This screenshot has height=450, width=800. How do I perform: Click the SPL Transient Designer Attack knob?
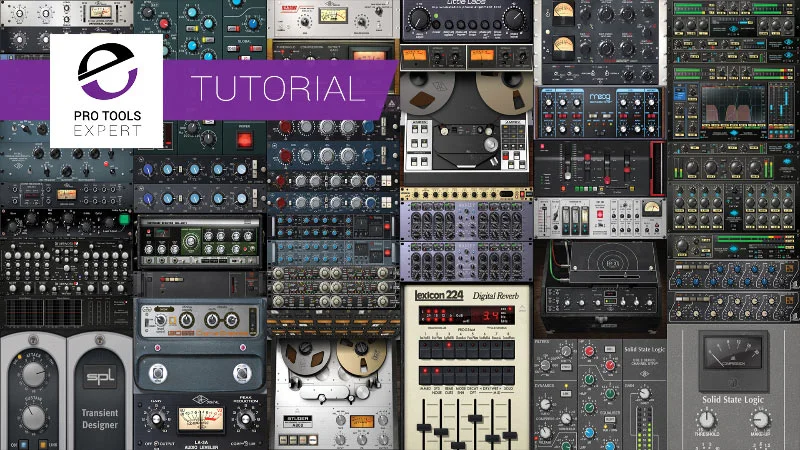[33, 373]
